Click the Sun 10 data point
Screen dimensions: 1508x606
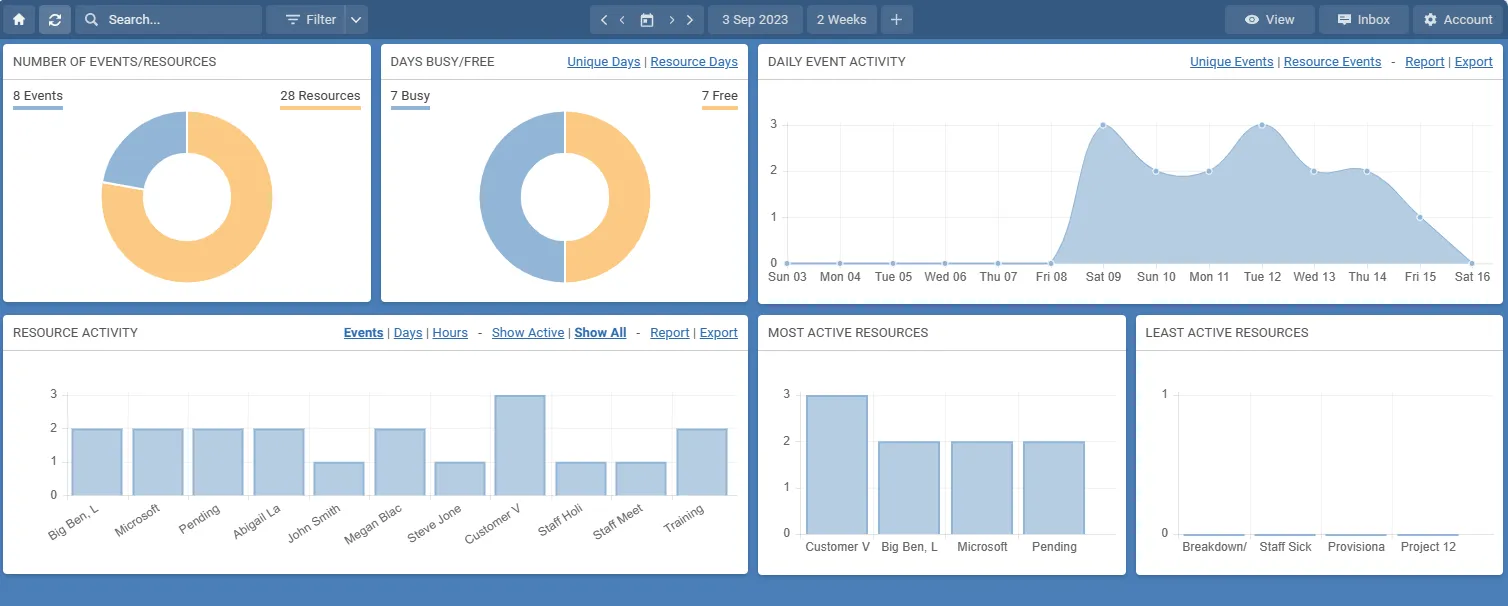(x=1156, y=171)
